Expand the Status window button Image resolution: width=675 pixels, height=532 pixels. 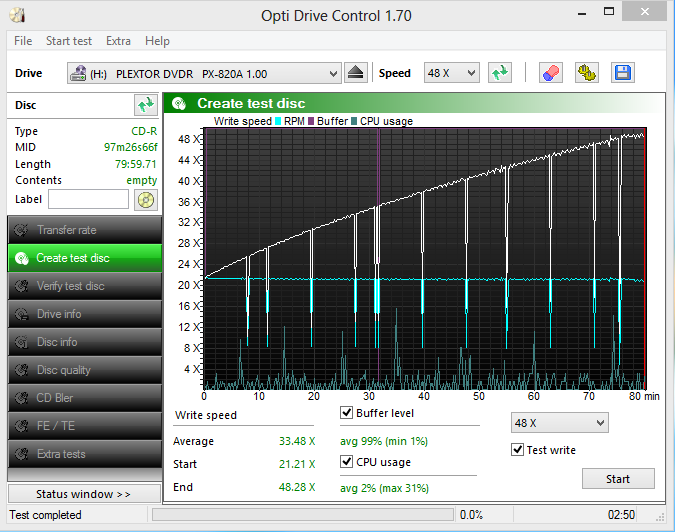(84, 494)
